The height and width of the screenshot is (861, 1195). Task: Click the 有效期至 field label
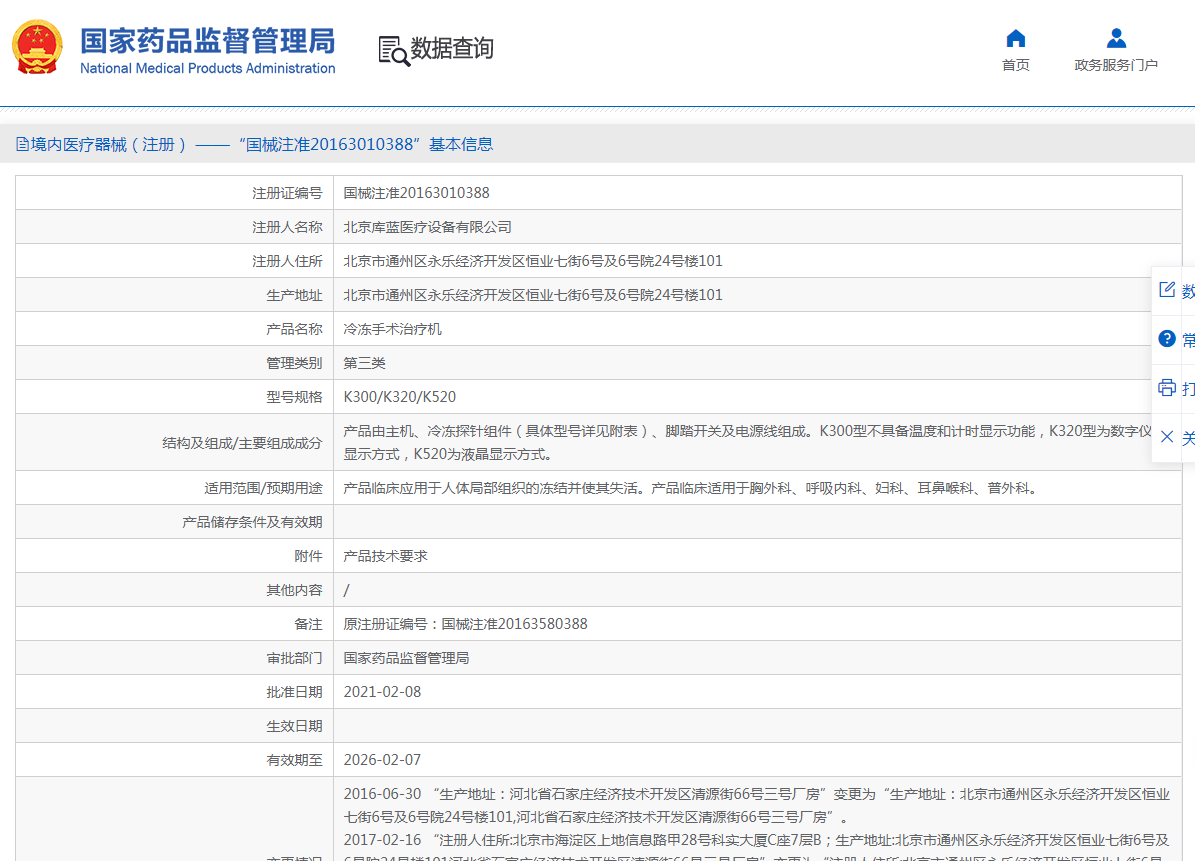294,760
